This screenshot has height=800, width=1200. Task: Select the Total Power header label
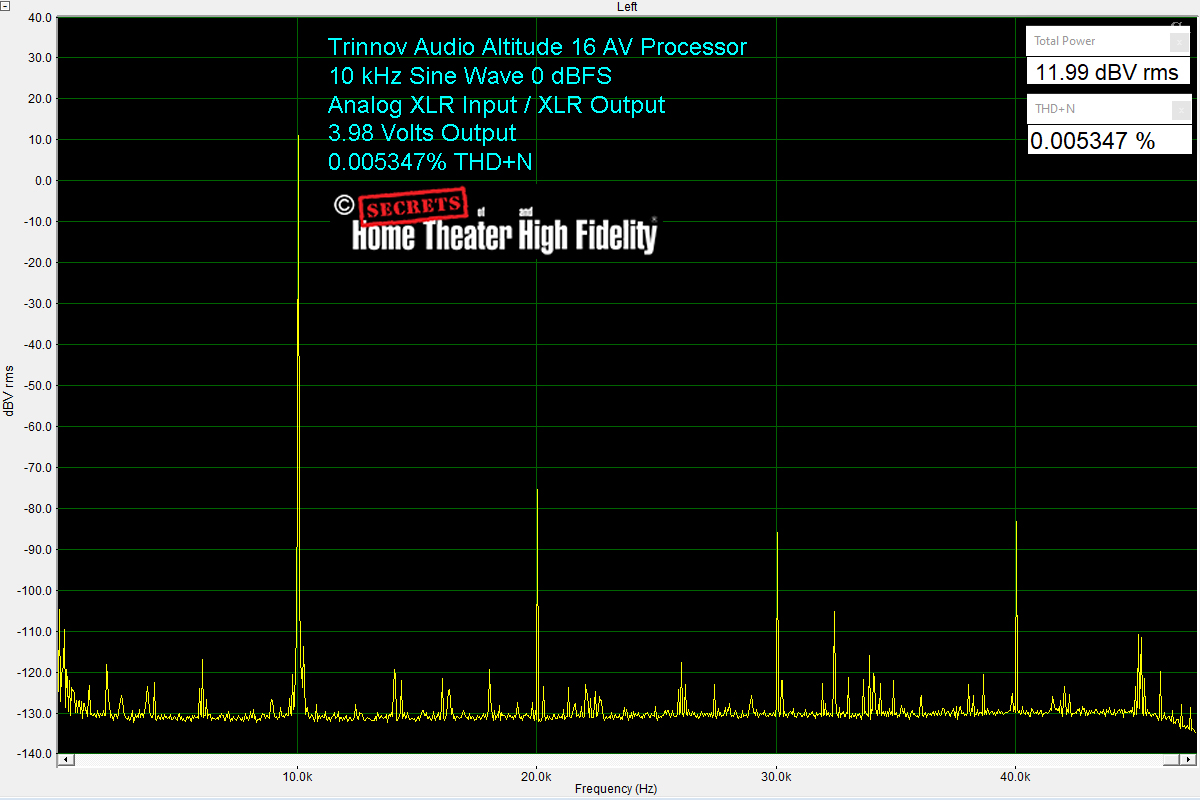coord(1065,41)
